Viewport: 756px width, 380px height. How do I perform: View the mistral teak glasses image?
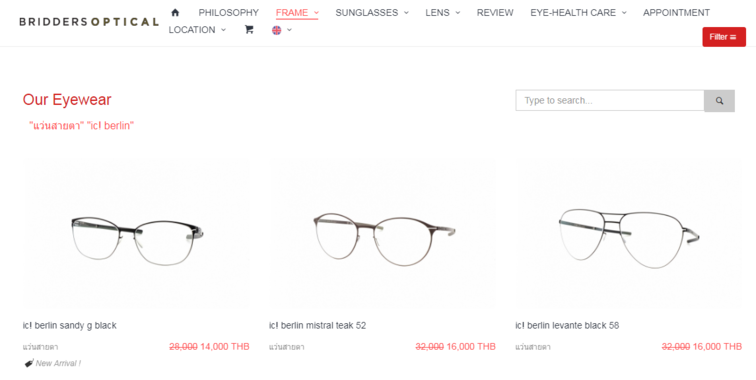point(382,236)
